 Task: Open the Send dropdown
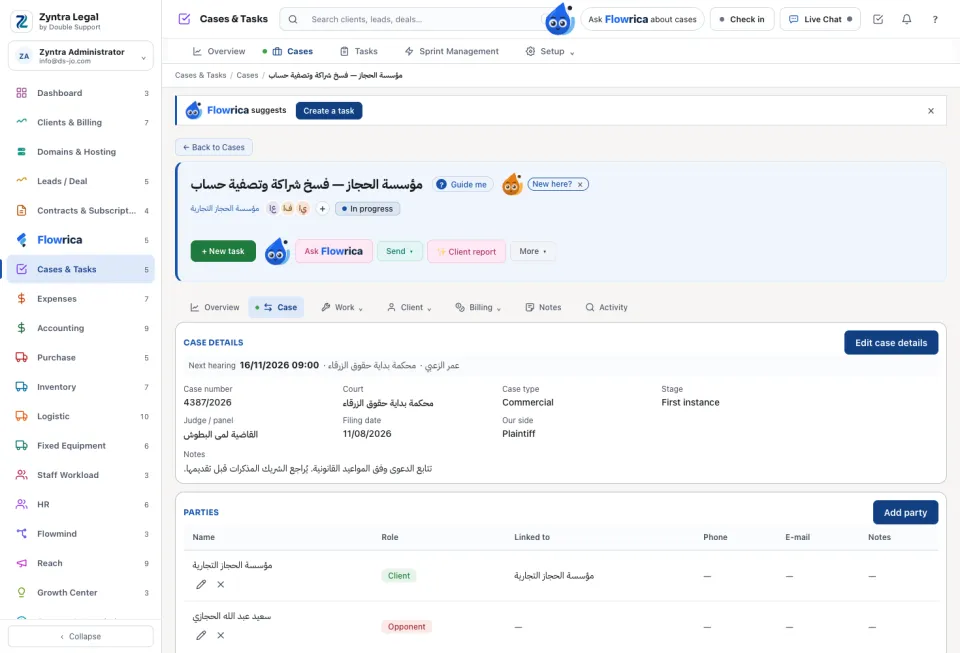tap(399, 252)
